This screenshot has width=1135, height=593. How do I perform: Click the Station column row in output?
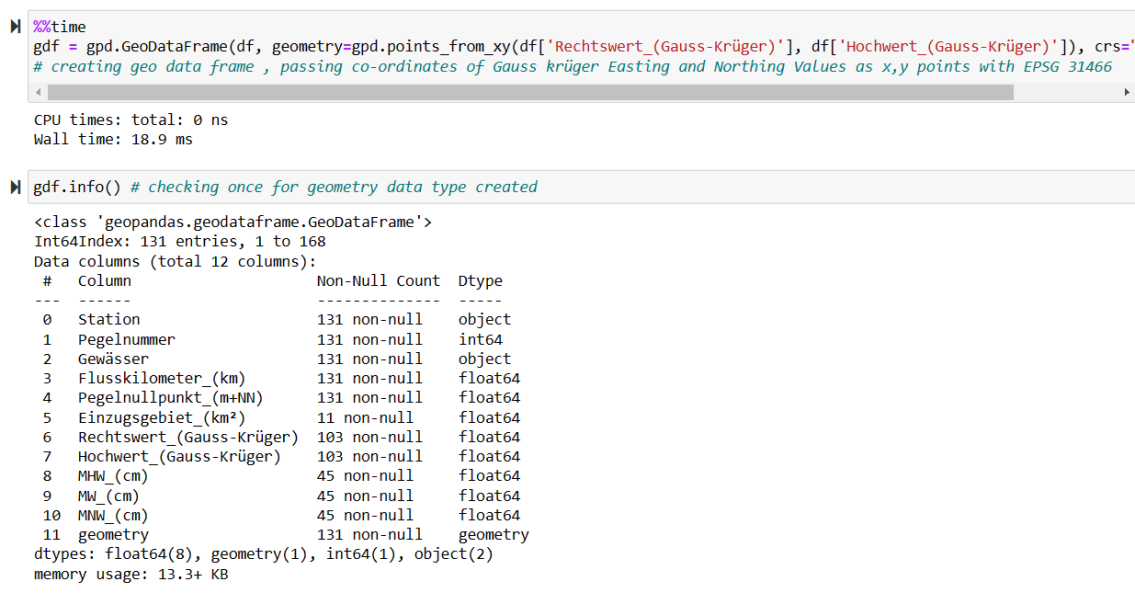109,319
